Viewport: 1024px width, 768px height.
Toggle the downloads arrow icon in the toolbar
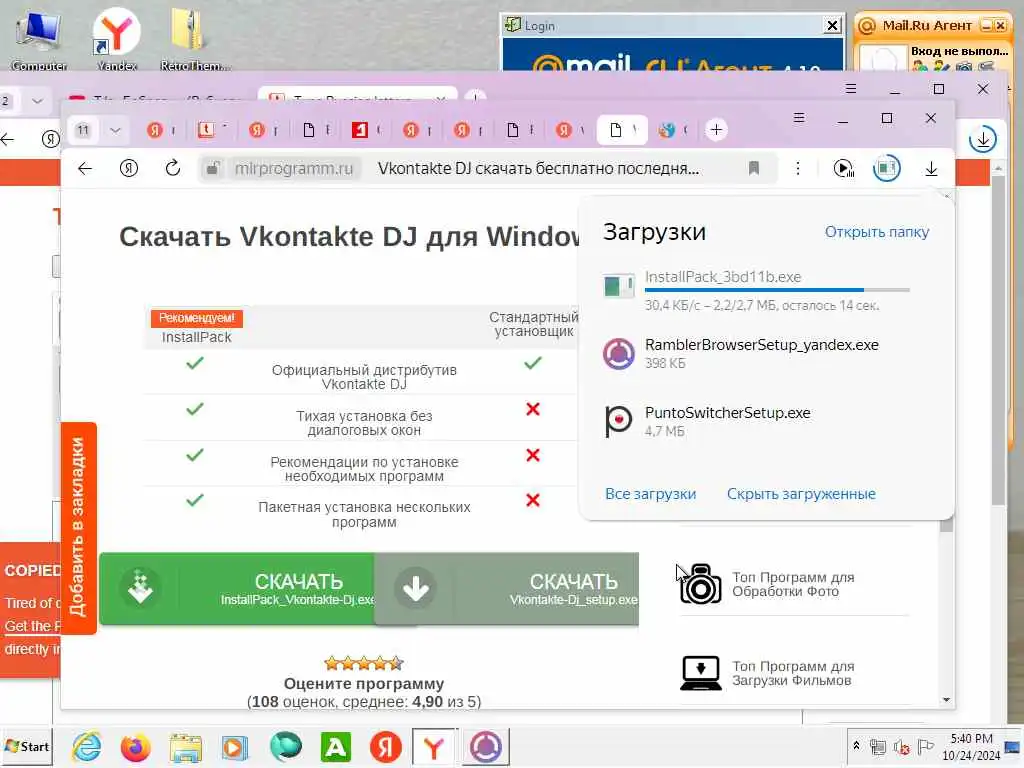(x=931, y=169)
